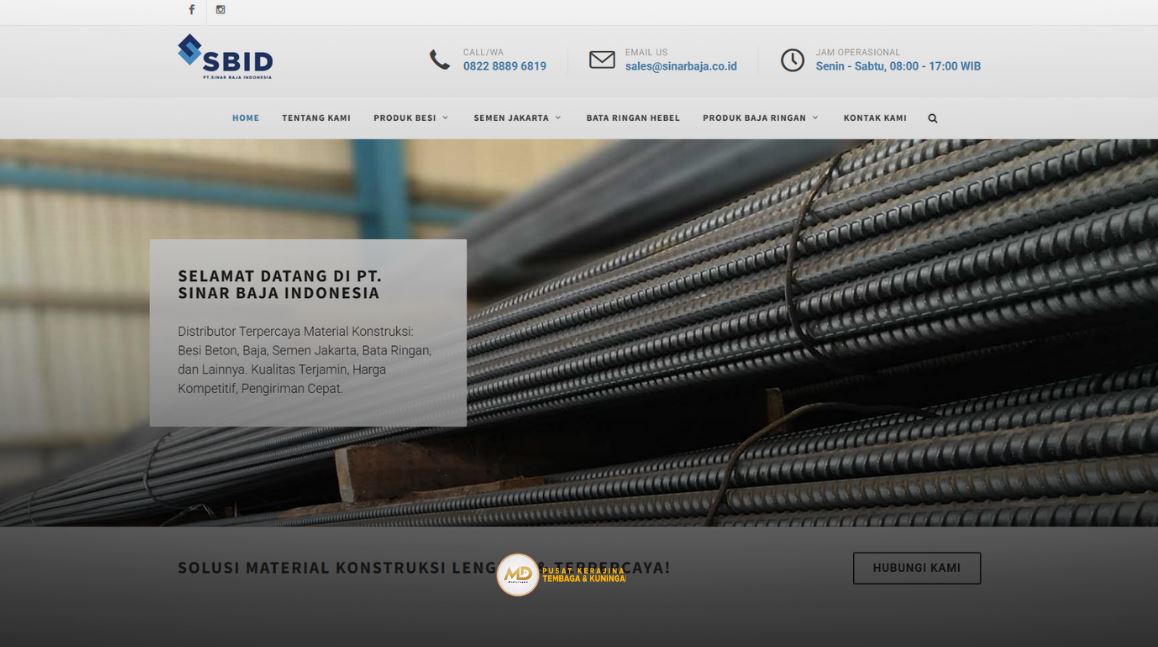Screen dimensions: 1158x647
Task: Click the operating hours clock icon
Action: point(792,60)
